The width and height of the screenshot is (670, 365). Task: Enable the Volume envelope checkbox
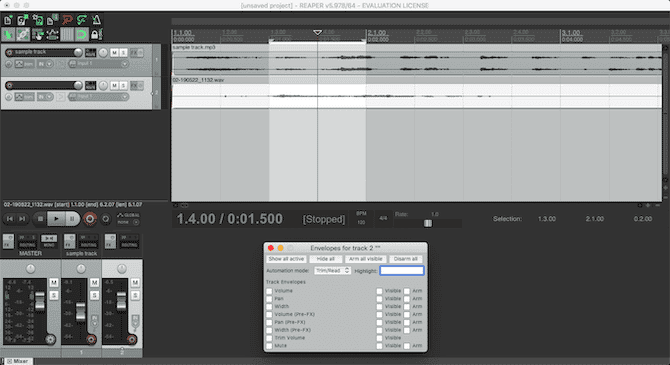[269, 291]
